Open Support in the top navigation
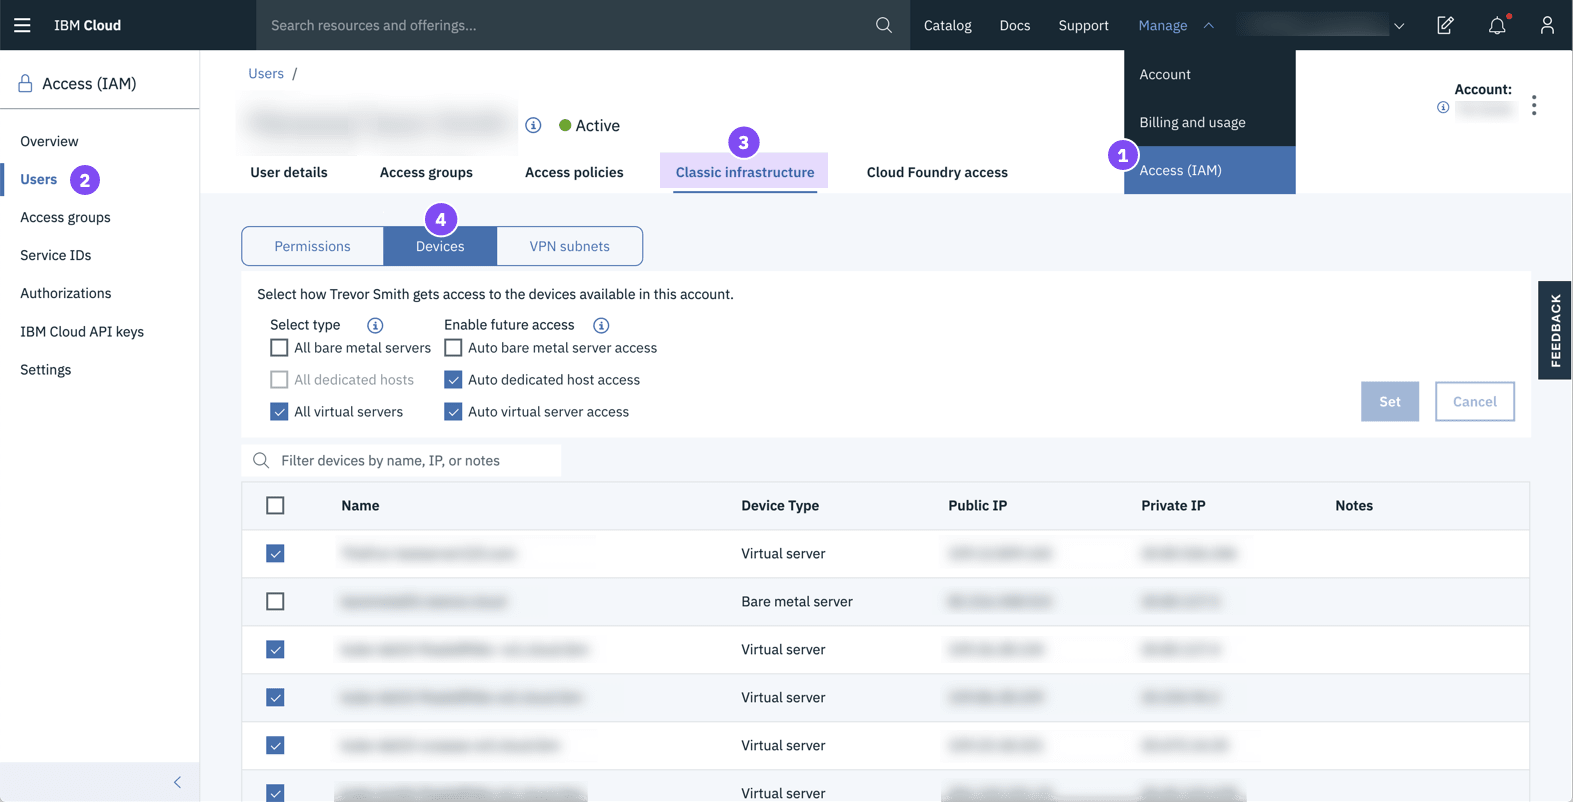This screenshot has width=1573, height=802. click(x=1083, y=25)
